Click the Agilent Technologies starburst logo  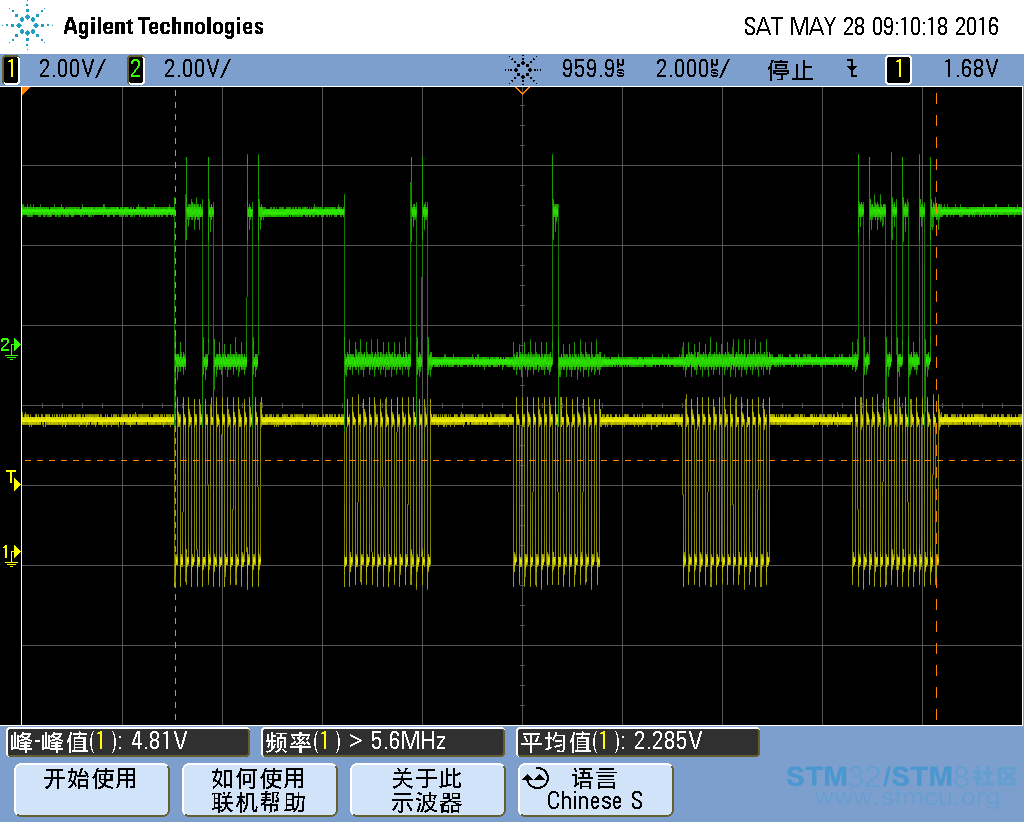pos(27,25)
